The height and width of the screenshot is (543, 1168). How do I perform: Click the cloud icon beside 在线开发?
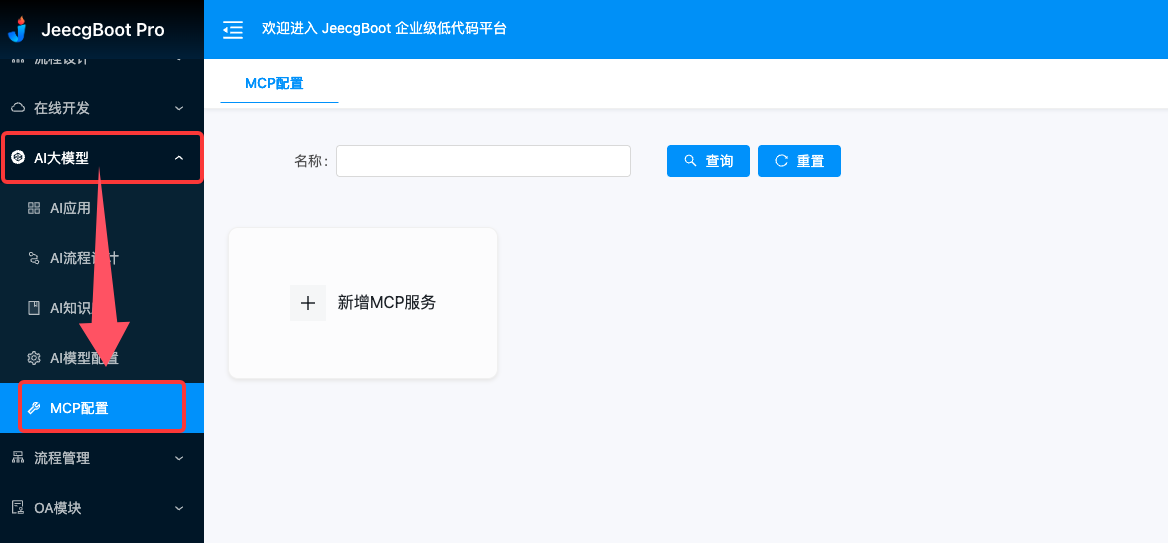tap(18, 108)
